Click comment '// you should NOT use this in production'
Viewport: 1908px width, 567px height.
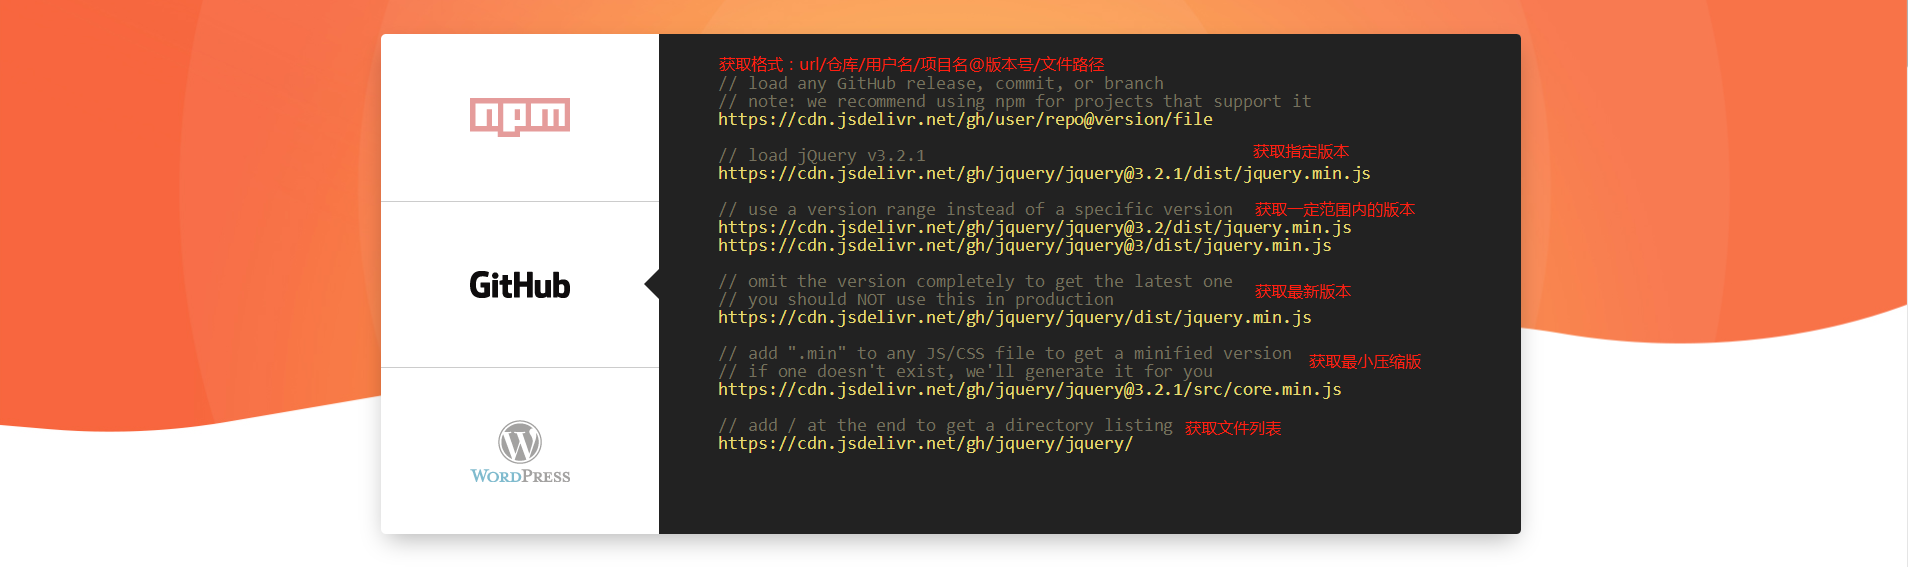(916, 299)
